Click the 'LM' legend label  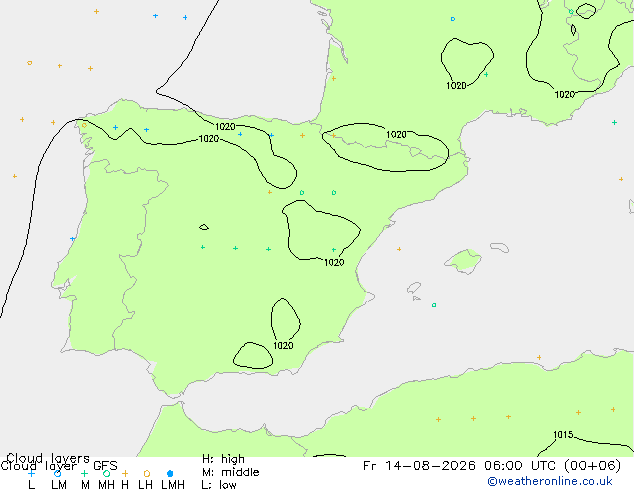[59, 485]
